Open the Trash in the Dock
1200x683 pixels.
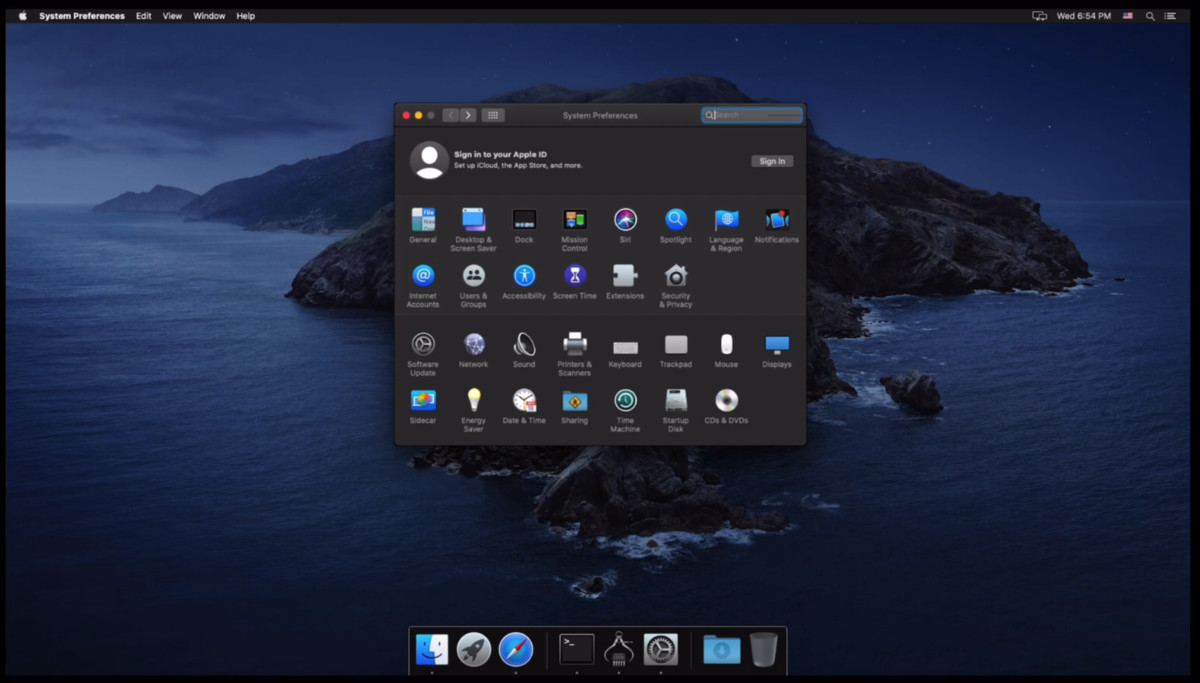pos(764,649)
